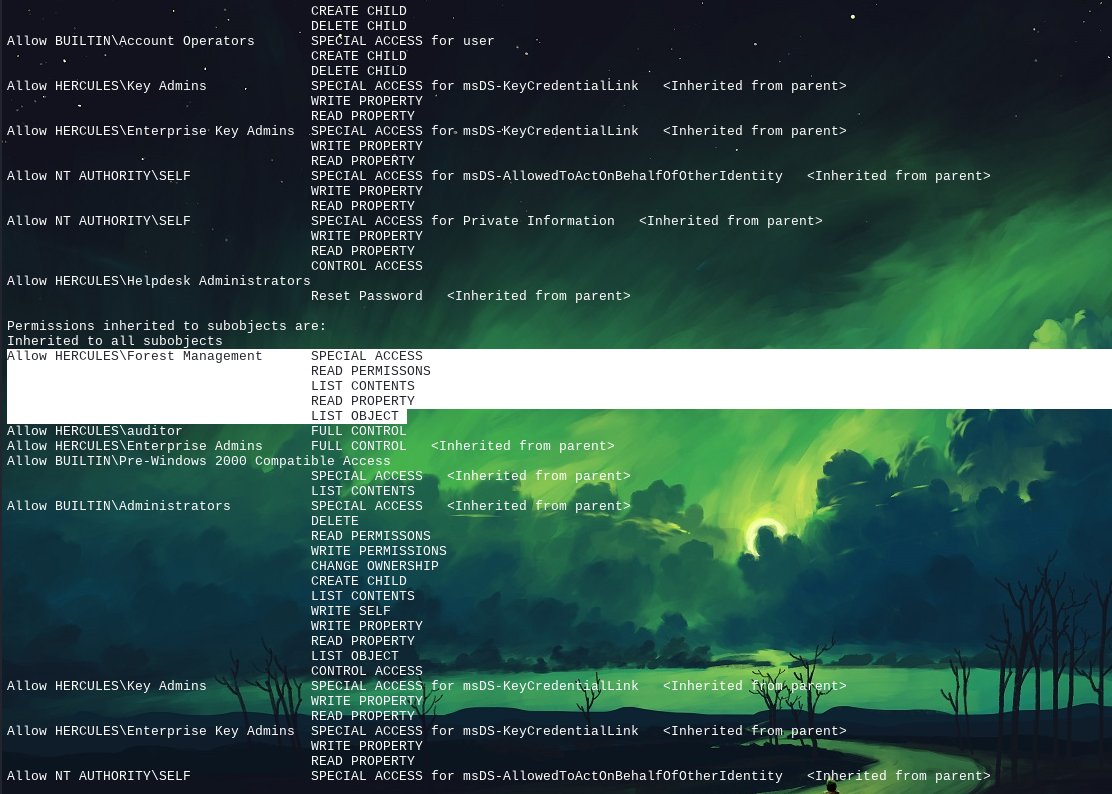Select 'READ PROPERTY' under Forest Management
Screen dimensions: 1112x794
pyautogui.click(x=362, y=401)
